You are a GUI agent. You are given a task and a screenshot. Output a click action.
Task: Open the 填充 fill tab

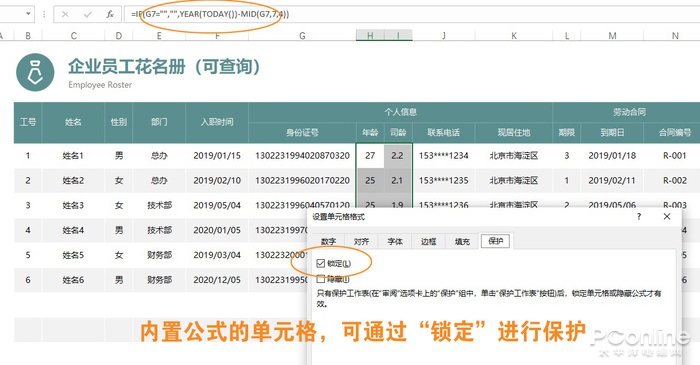pyautogui.click(x=462, y=241)
